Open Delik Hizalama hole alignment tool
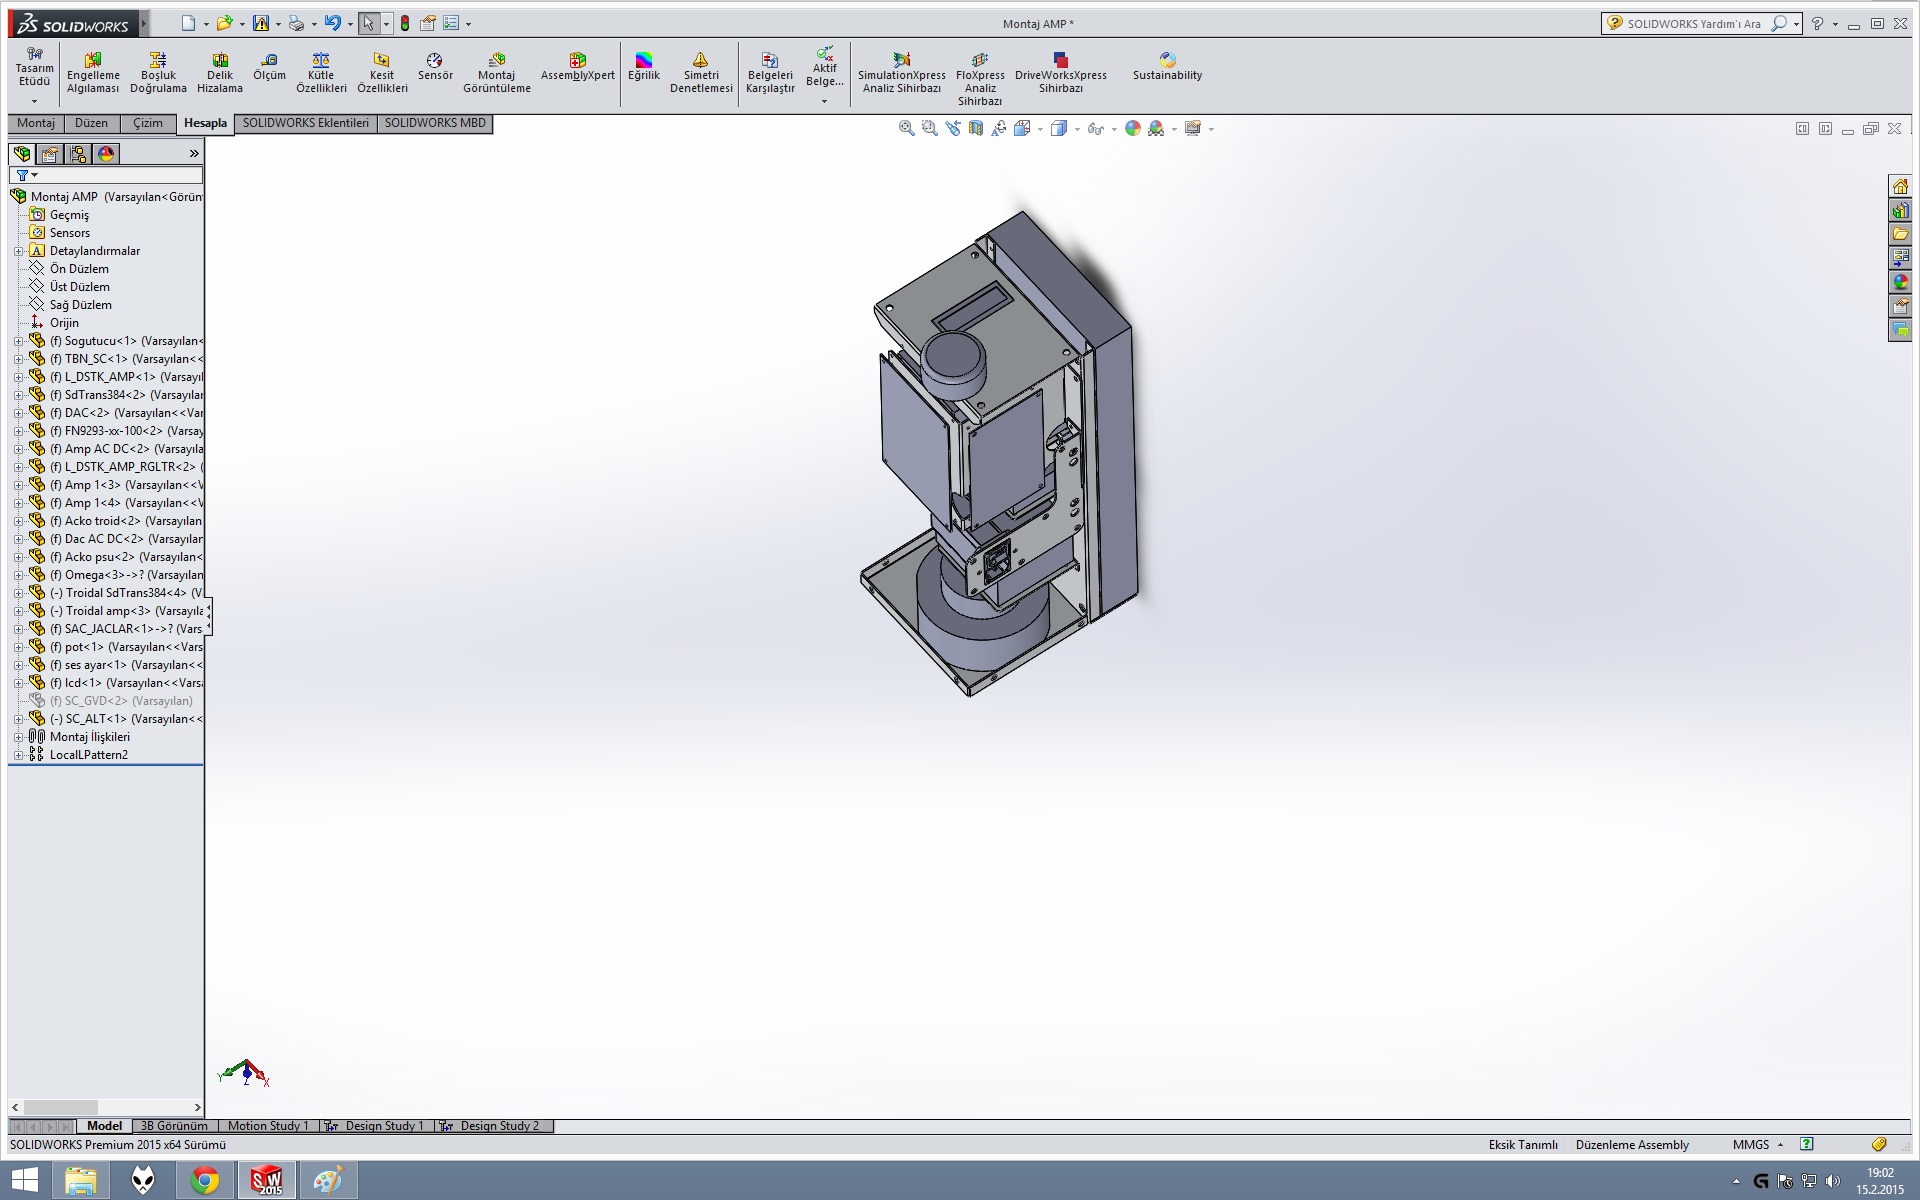This screenshot has width=1920, height=1200. [x=220, y=73]
